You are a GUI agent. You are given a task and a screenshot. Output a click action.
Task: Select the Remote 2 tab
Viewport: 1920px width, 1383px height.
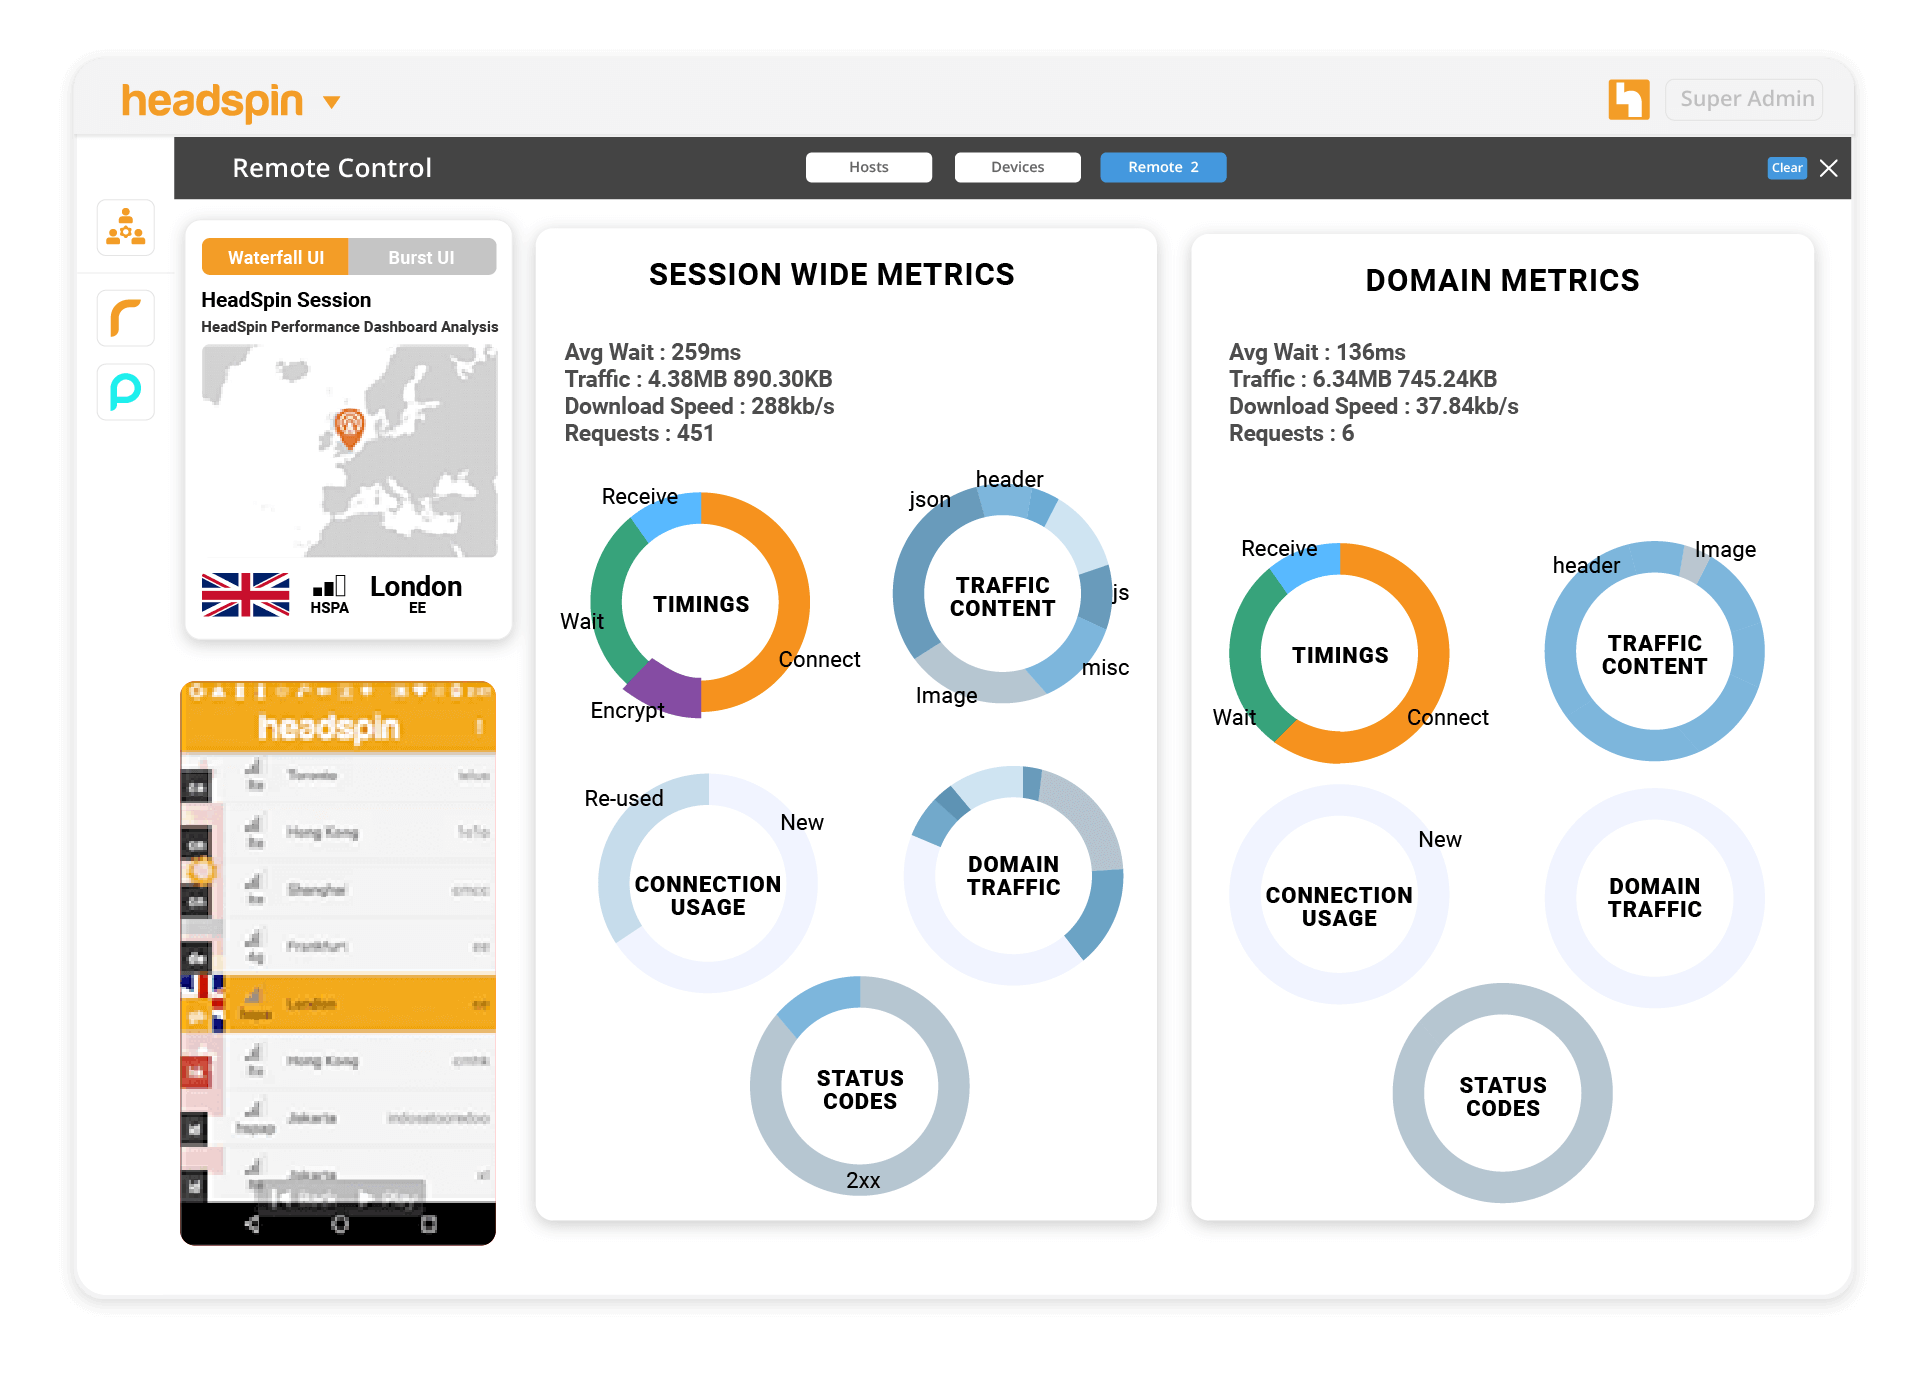click(1162, 167)
